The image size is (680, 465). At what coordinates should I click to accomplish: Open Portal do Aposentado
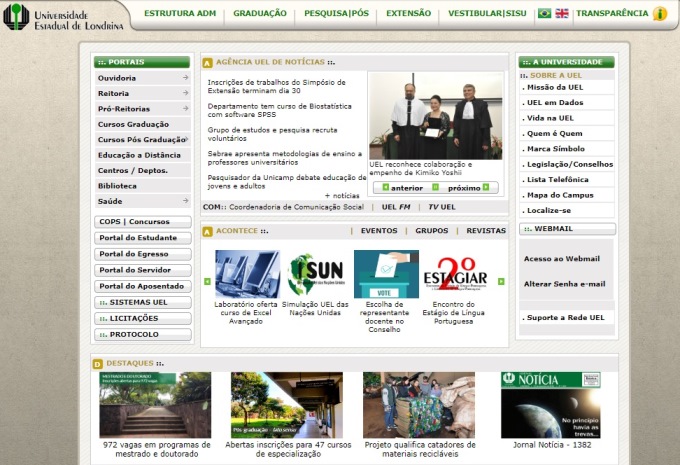[143, 286]
